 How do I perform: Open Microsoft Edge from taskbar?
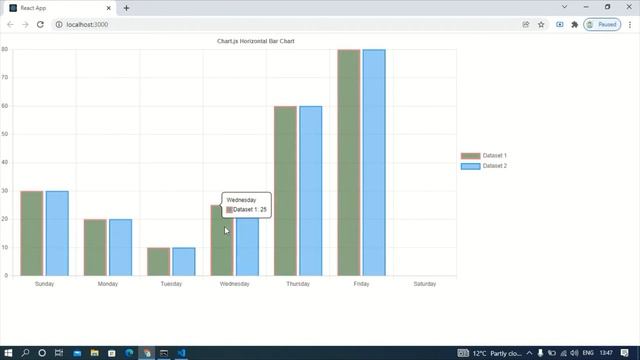129,353
